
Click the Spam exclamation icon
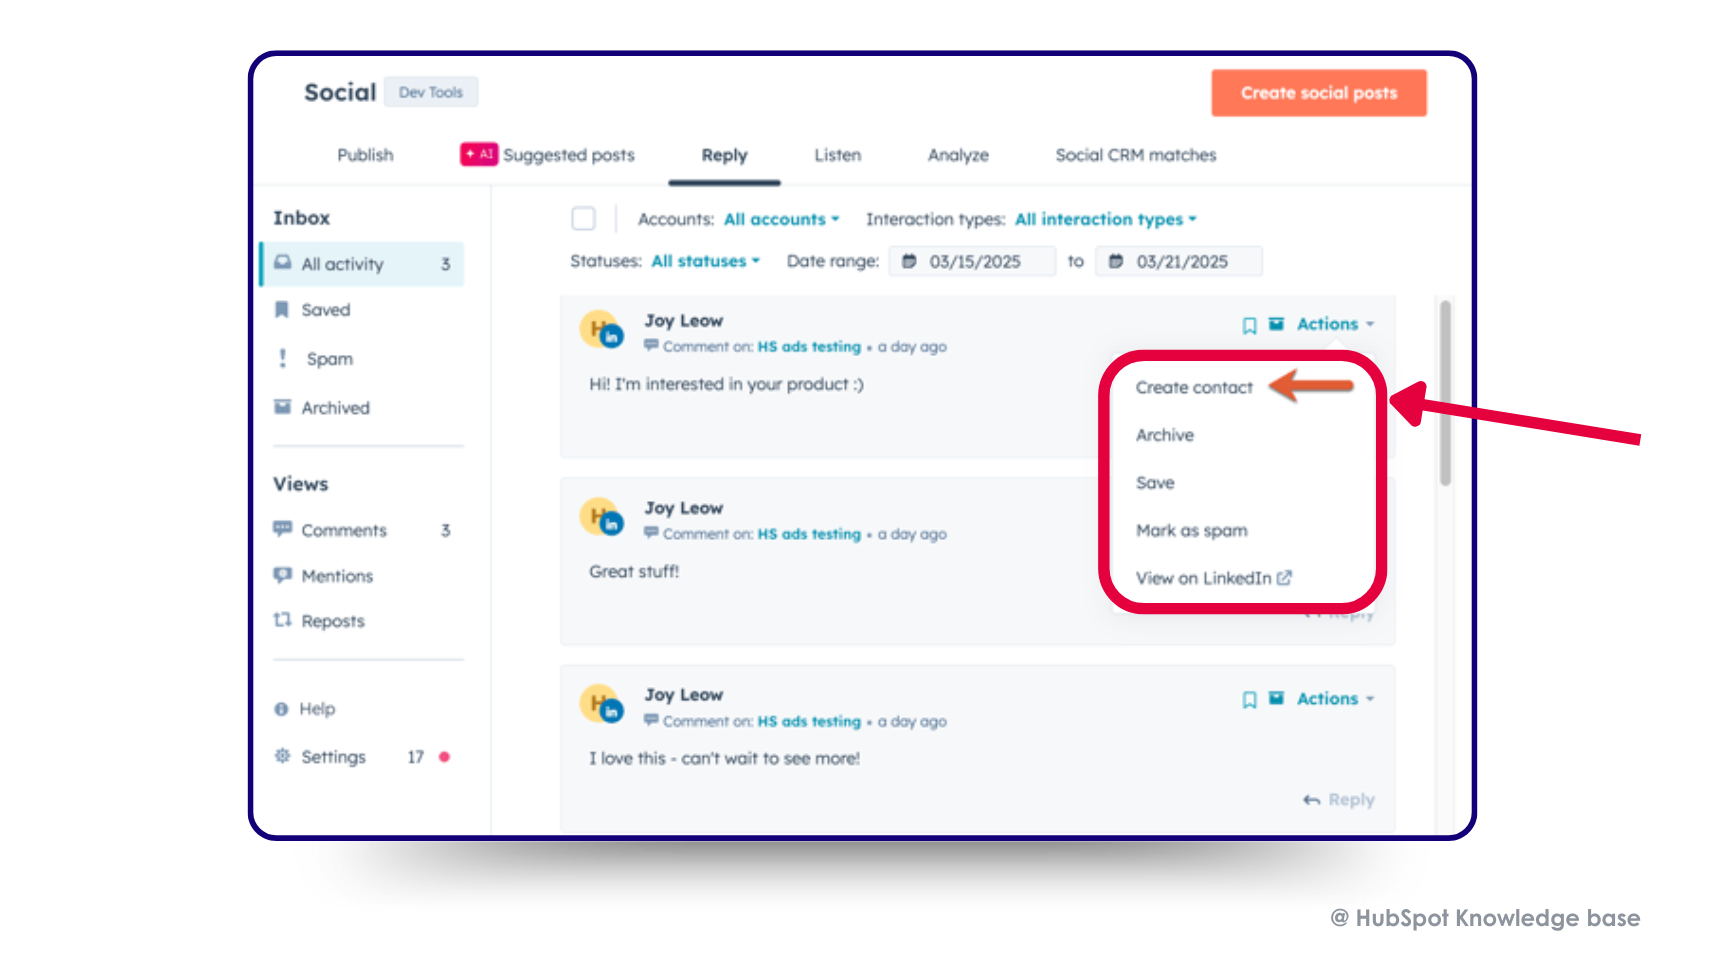point(283,358)
